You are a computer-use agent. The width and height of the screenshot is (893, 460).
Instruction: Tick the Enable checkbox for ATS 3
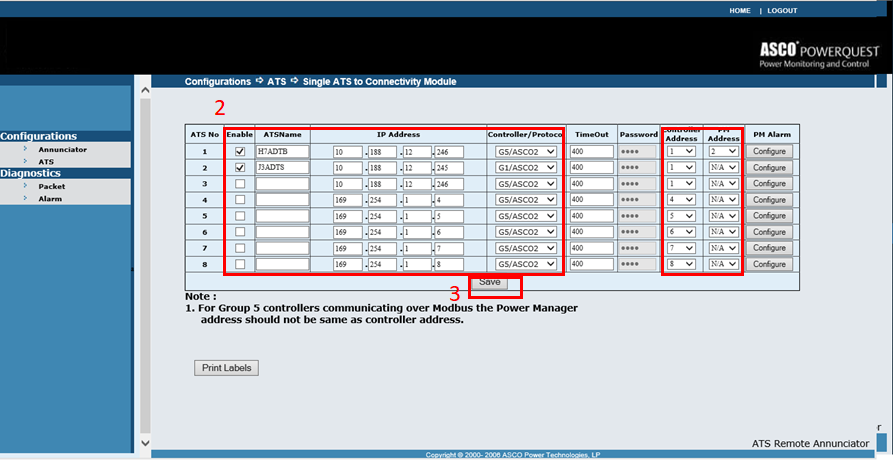click(240, 184)
